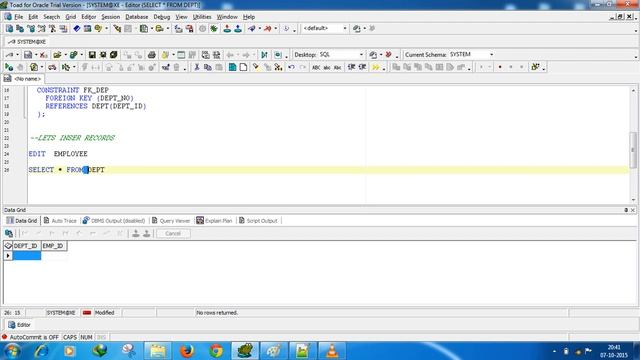The height and width of the screenshot is (360, 640).
Task: Click the Editor button at window bottom
Action: (x=19, y=325)
